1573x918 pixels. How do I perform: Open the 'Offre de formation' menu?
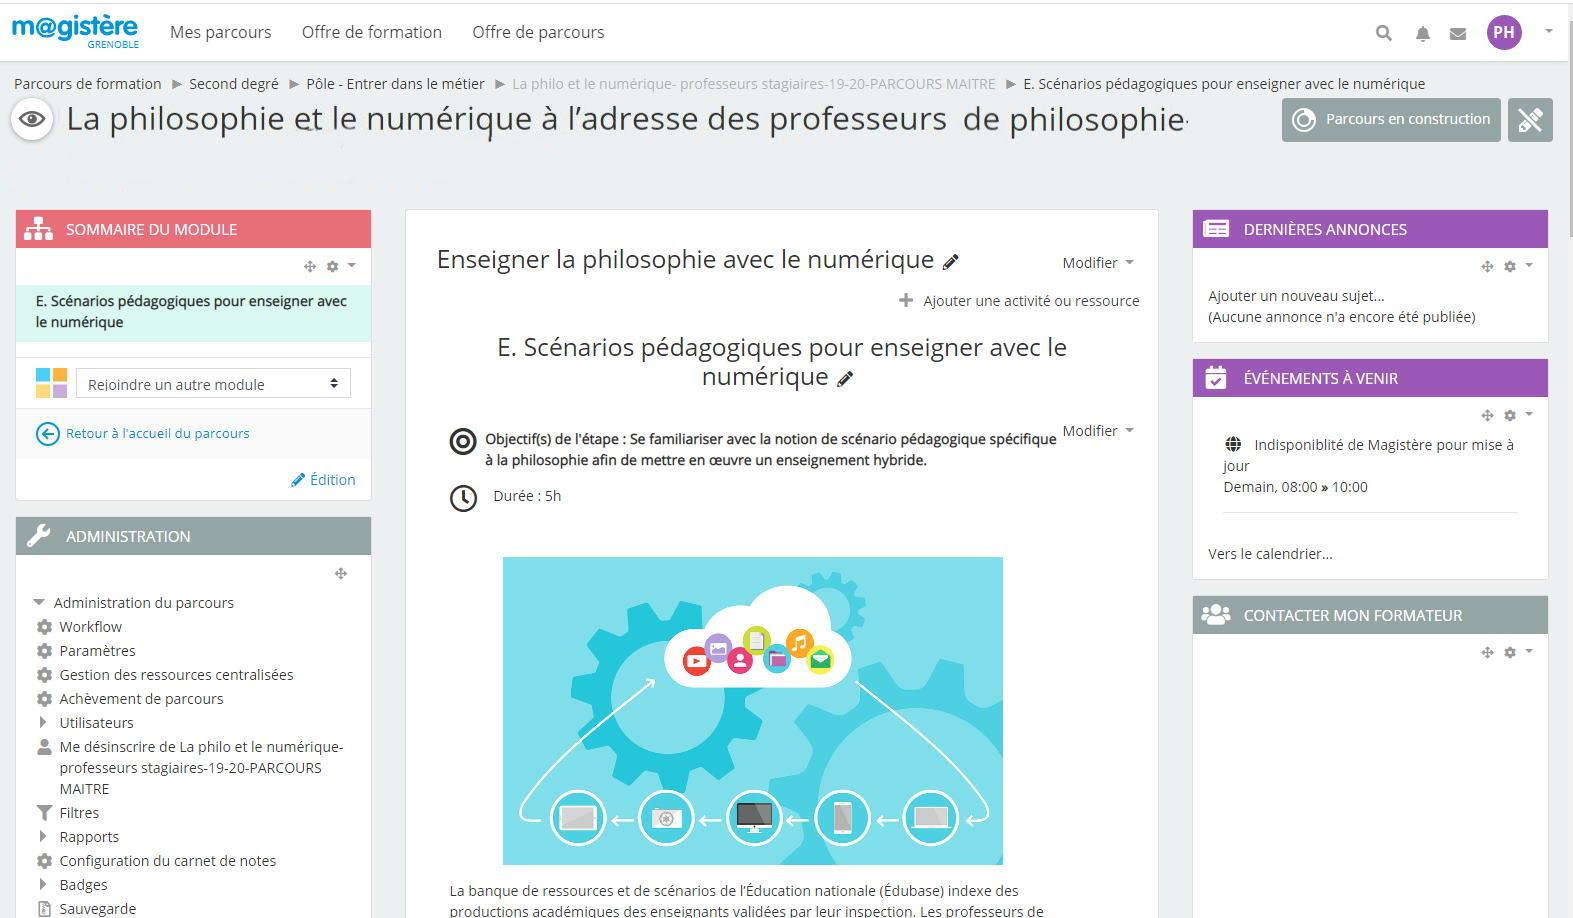[x=371, y=32]
